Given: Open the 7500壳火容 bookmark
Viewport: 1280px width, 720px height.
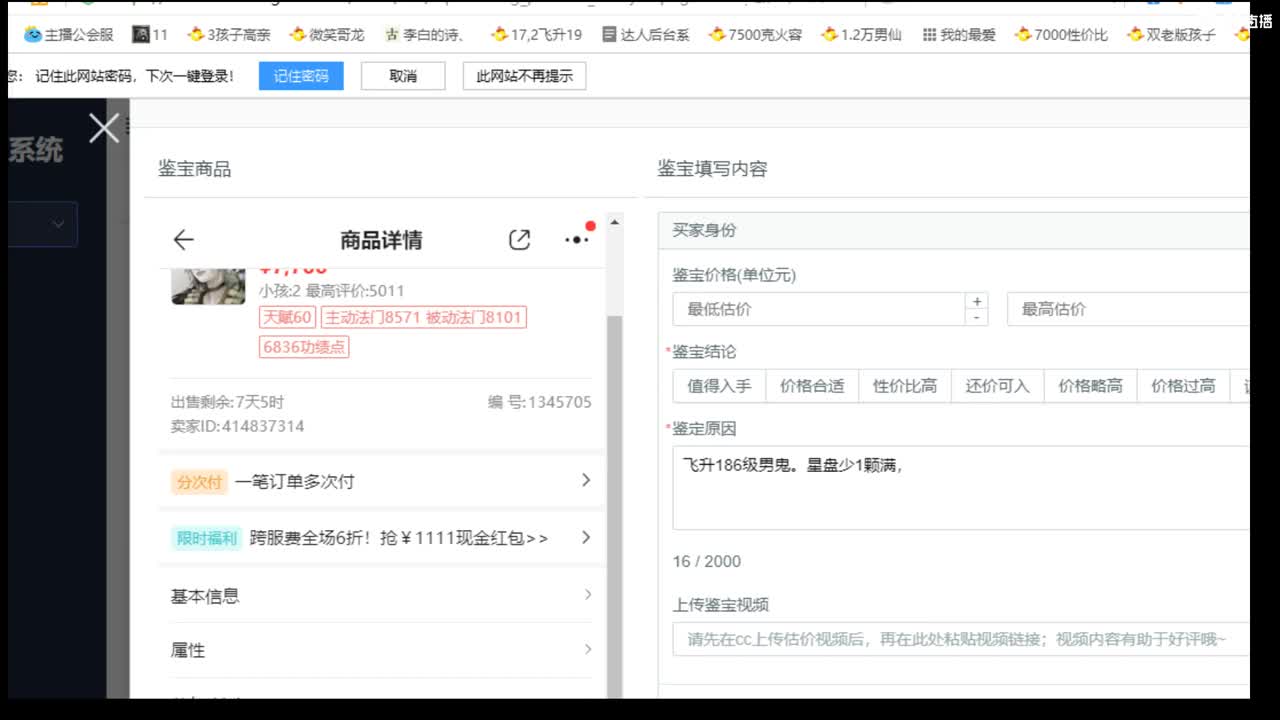Looking at the screenshot, I should coord(755,35).
